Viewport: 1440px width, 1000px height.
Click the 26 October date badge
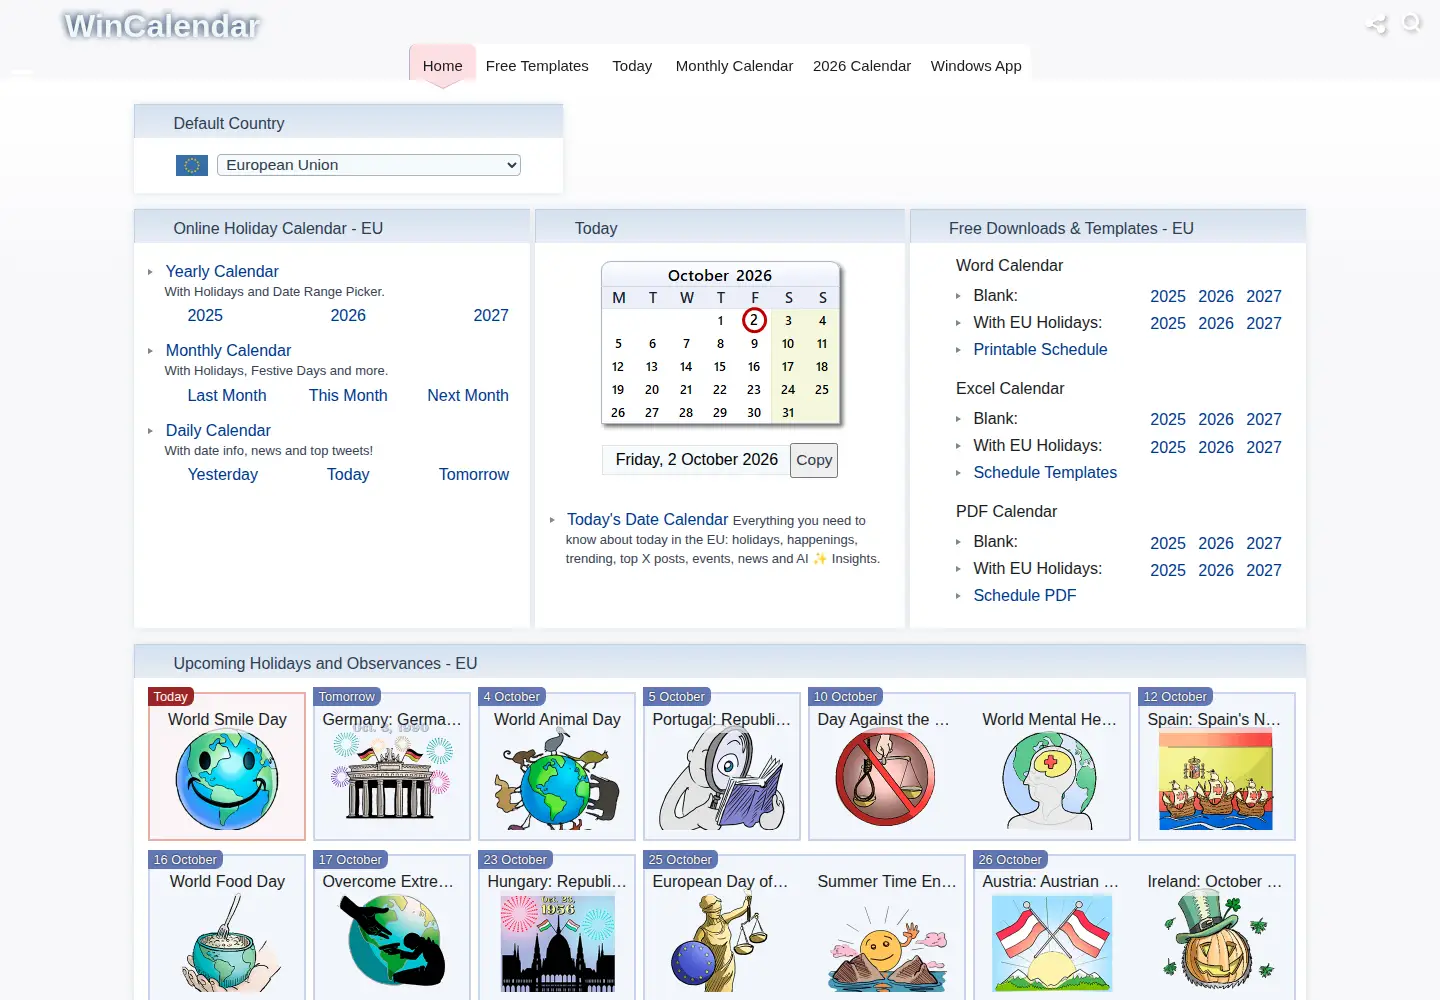point(1010,859)
